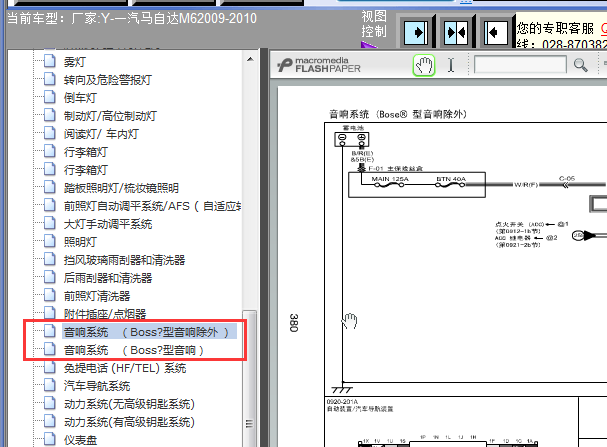Click the tree panel scrollbar thumb
This screenshot has height=447, width=607.
(250, 378)
